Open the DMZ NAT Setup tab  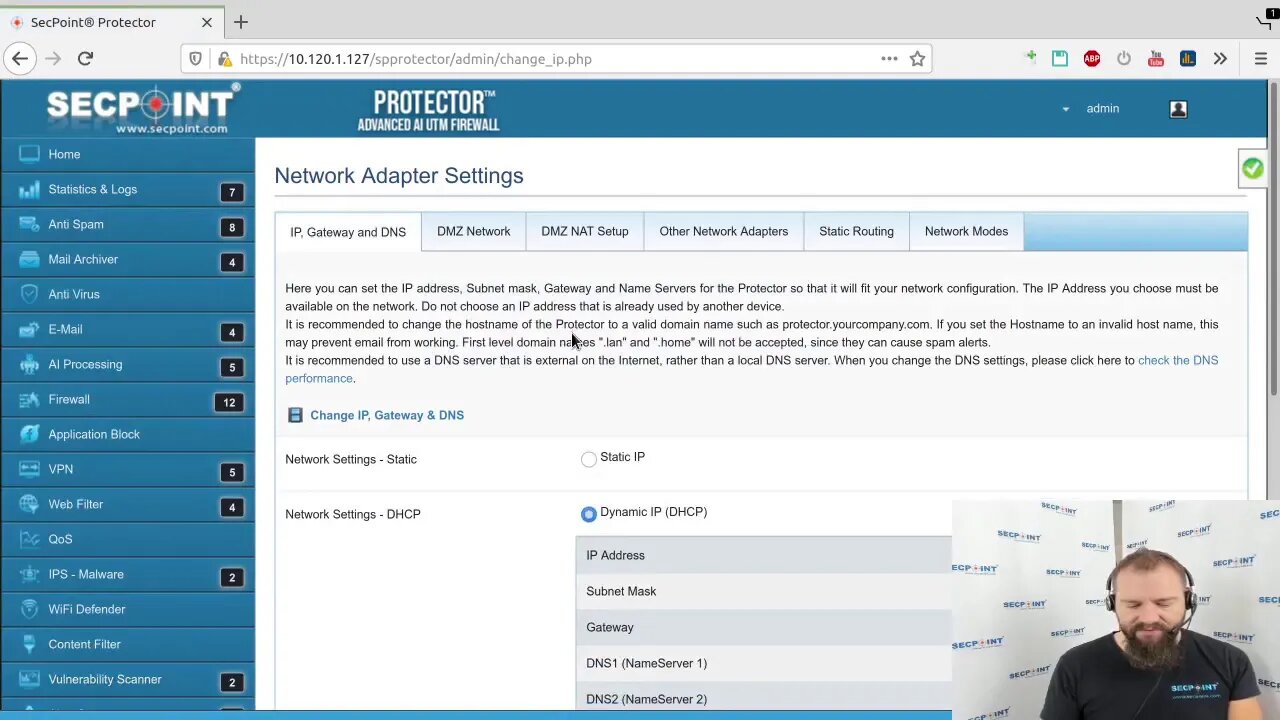coord(585,231)
